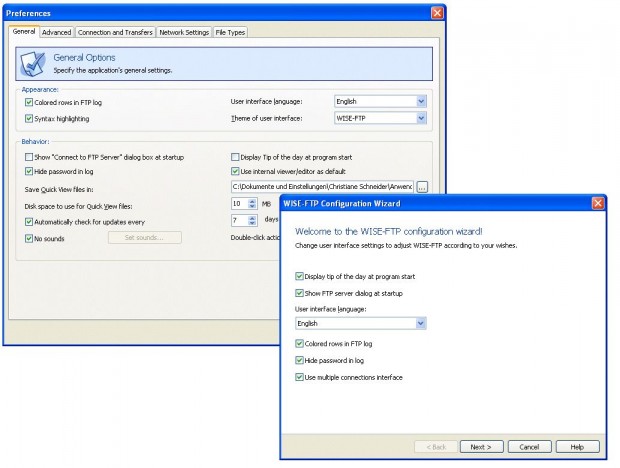Decrease the update interval days spinner
This screenshot has height=468, width=620.
pyautogui.click(x=252, y=223)
